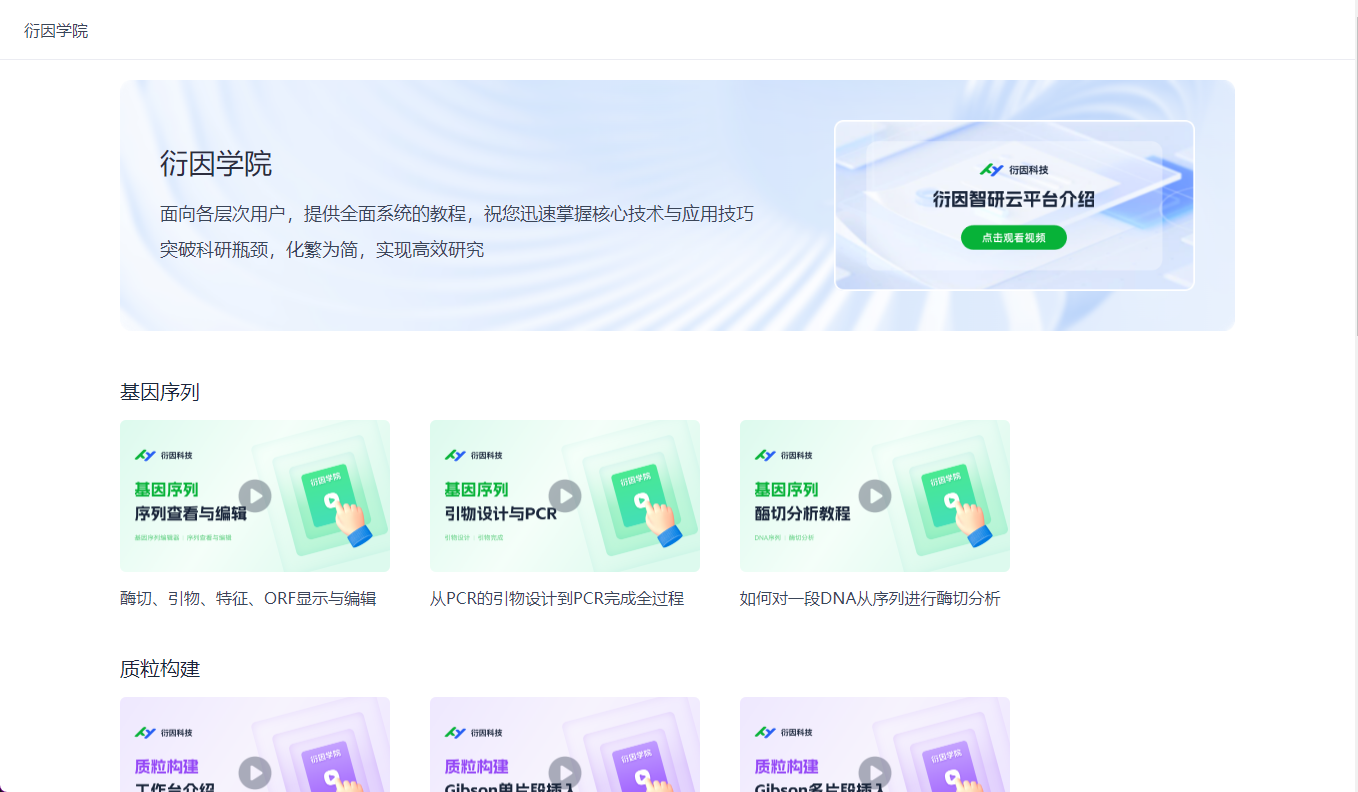Click the 衍因学院 title in top bar
Viewport: 1358px width, 792px height.
coord(56,31)
